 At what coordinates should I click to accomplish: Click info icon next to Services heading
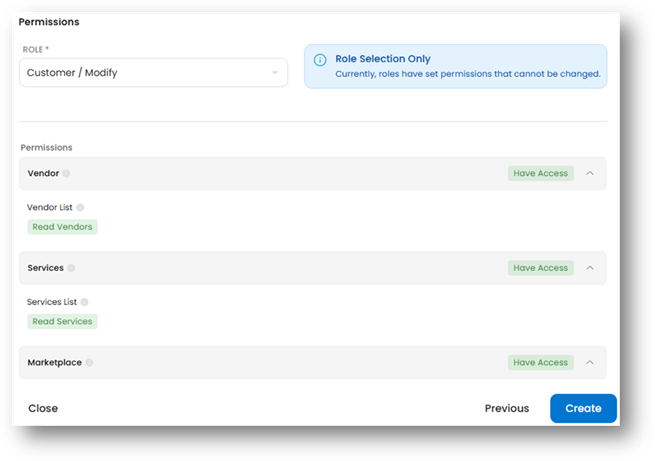pos(71,268)
